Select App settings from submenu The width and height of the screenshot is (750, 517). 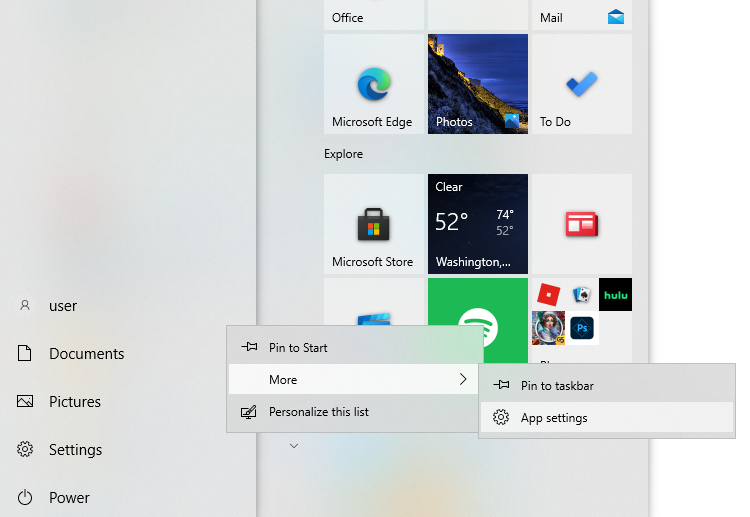[x=607, y=418]
